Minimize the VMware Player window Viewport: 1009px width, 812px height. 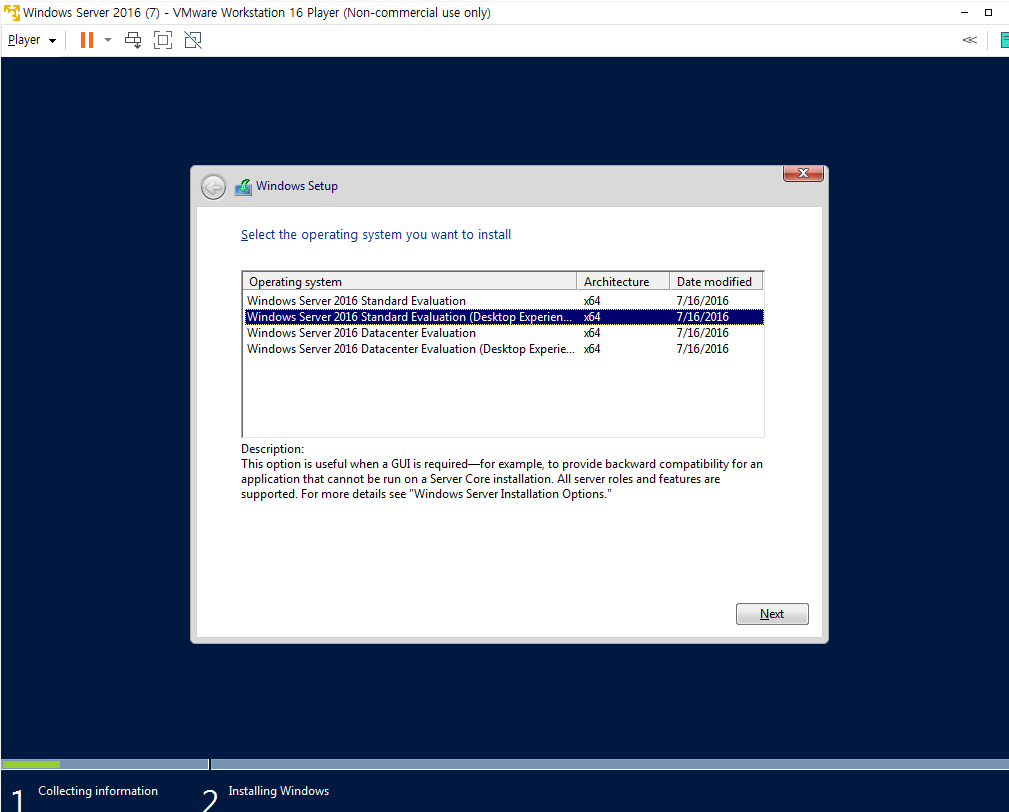[x=965, y=12]
